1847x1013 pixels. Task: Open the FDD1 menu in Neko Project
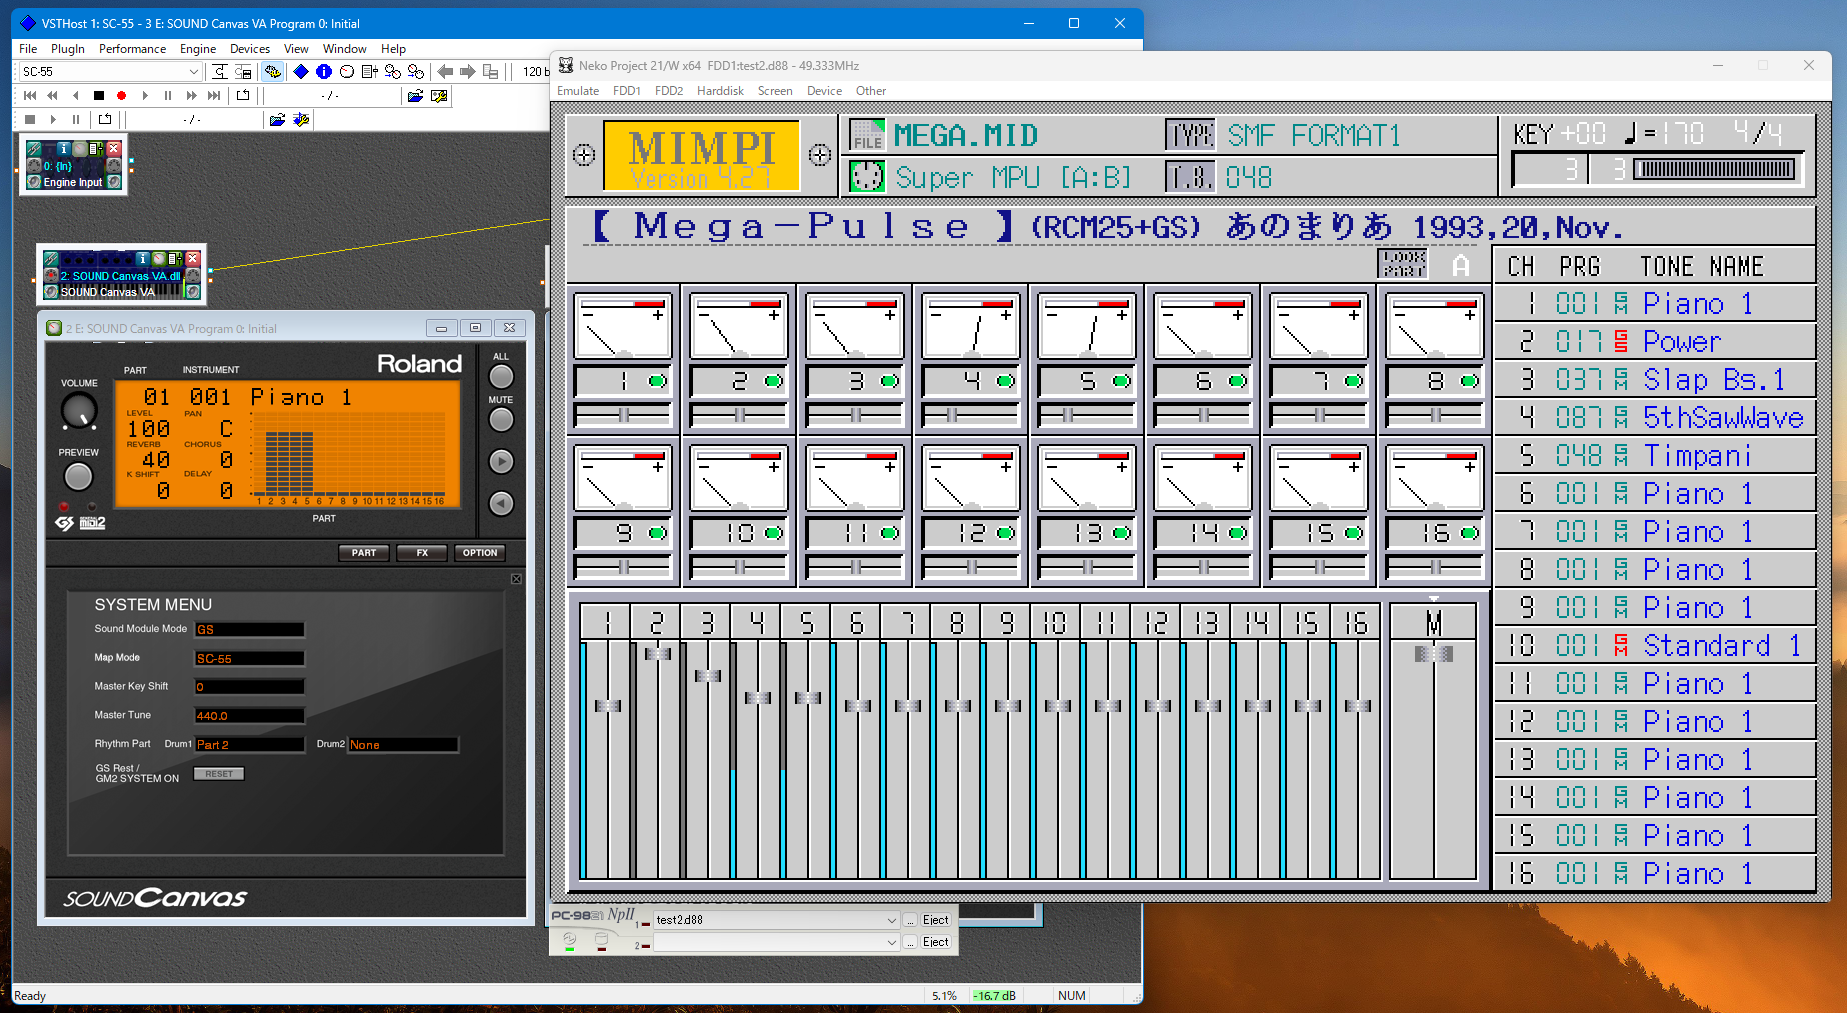point(627,90)
